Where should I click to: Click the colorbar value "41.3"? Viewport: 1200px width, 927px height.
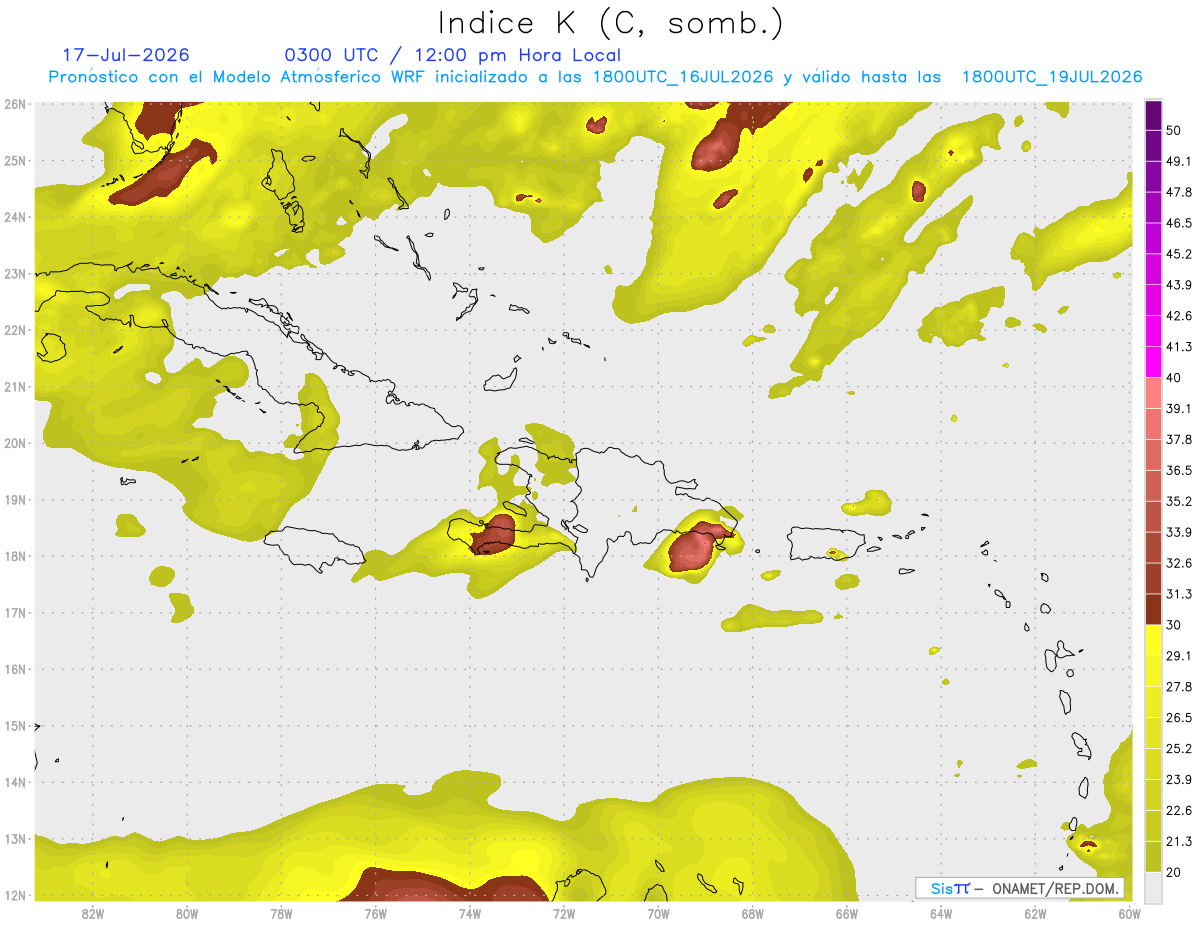(x=1179, y=347)
